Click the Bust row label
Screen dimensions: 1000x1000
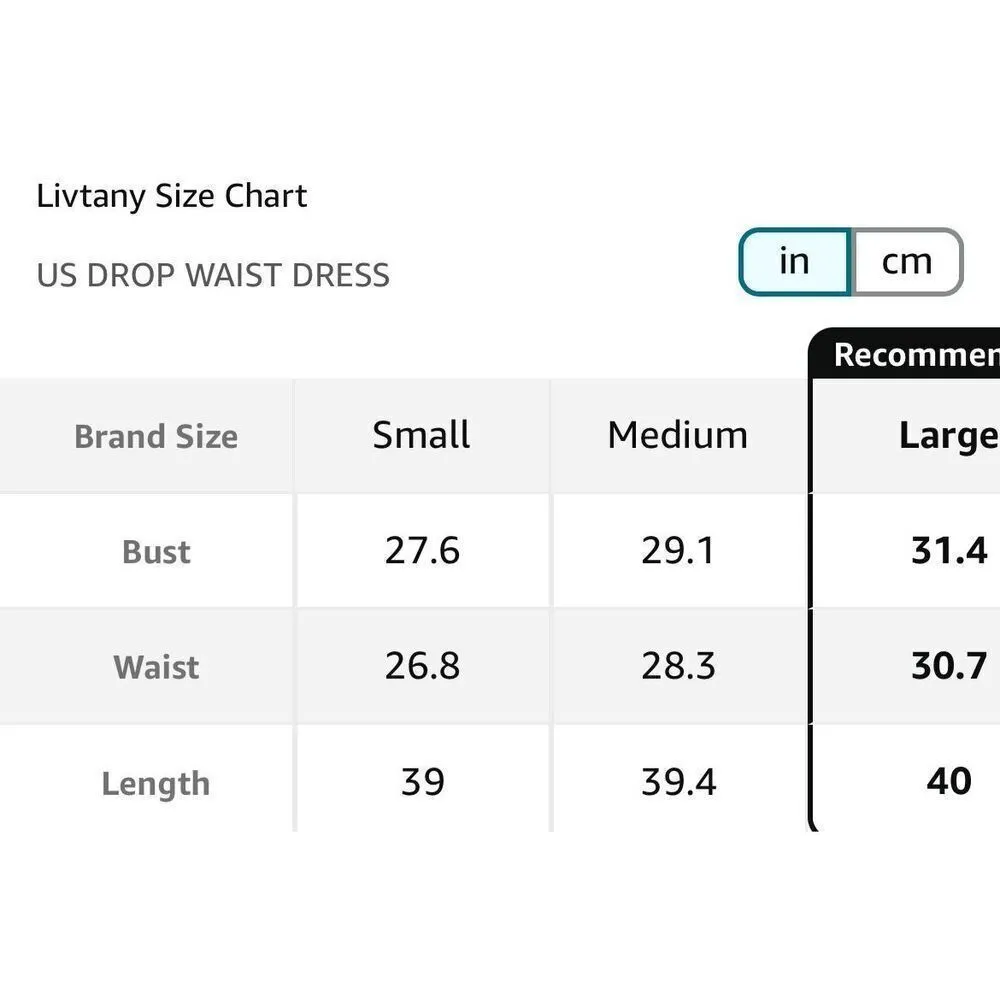[x=156, y=552]
